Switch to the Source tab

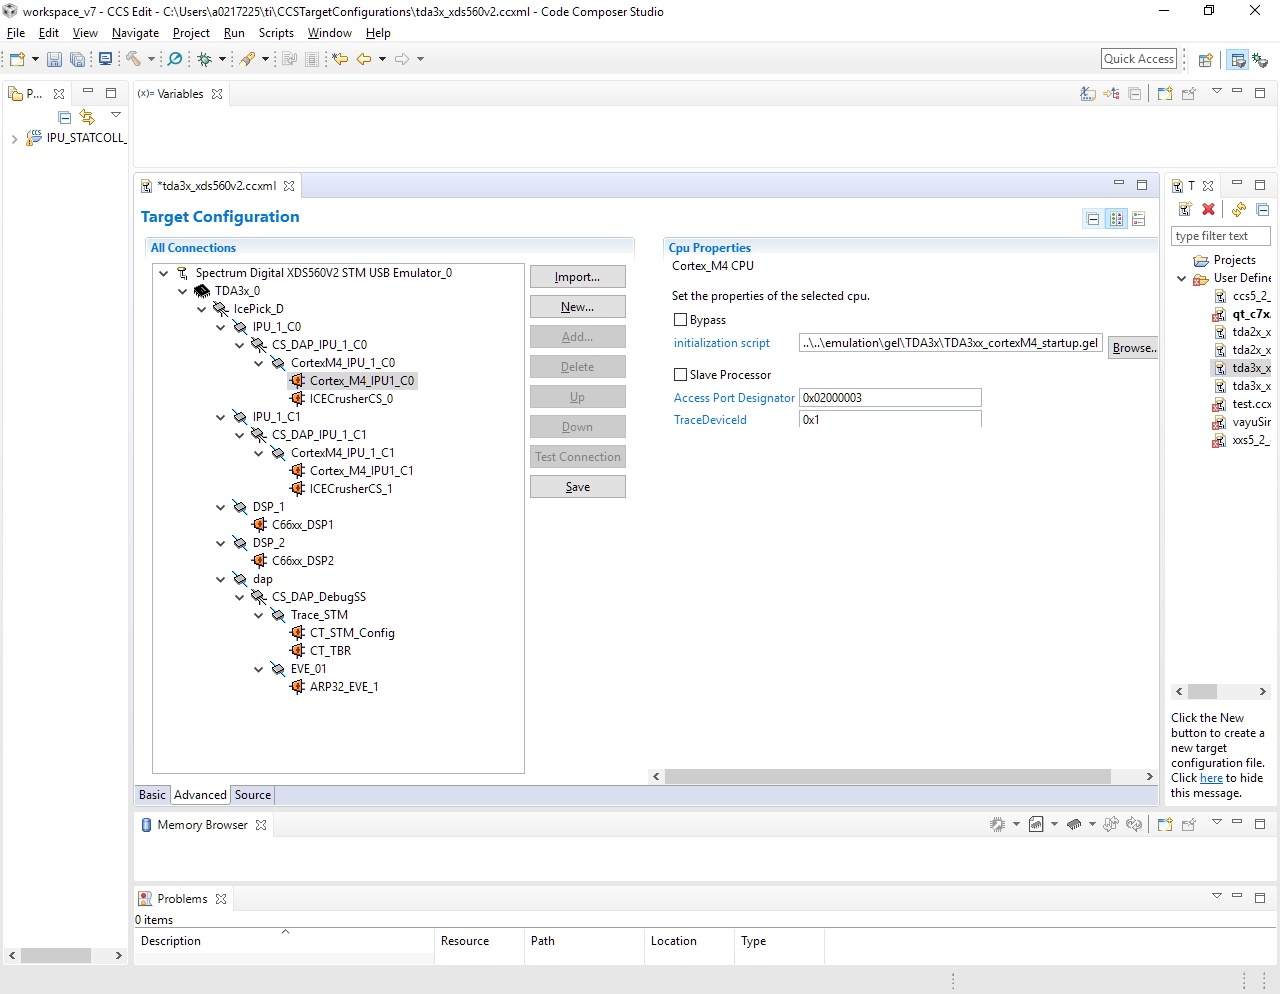coord(253,795)
